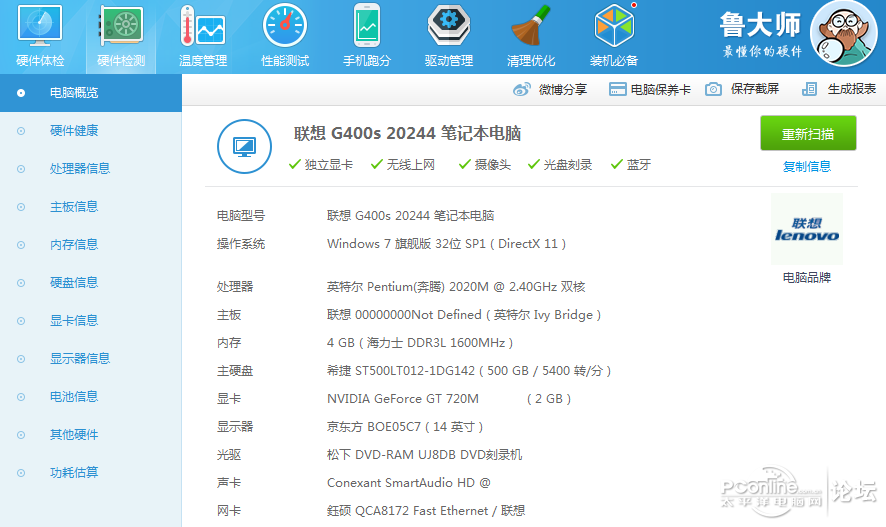Click the 微博分享 Weibo icon
The height and width of the screenshot is (527, 886).
[522, 89]
